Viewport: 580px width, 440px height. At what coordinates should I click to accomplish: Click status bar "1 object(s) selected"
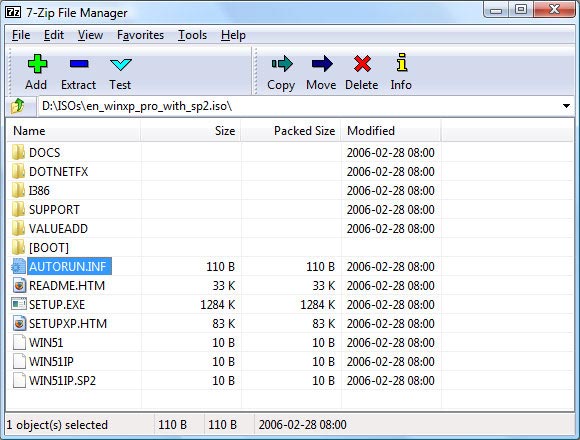pyautogui.click(x=57, y=424)
